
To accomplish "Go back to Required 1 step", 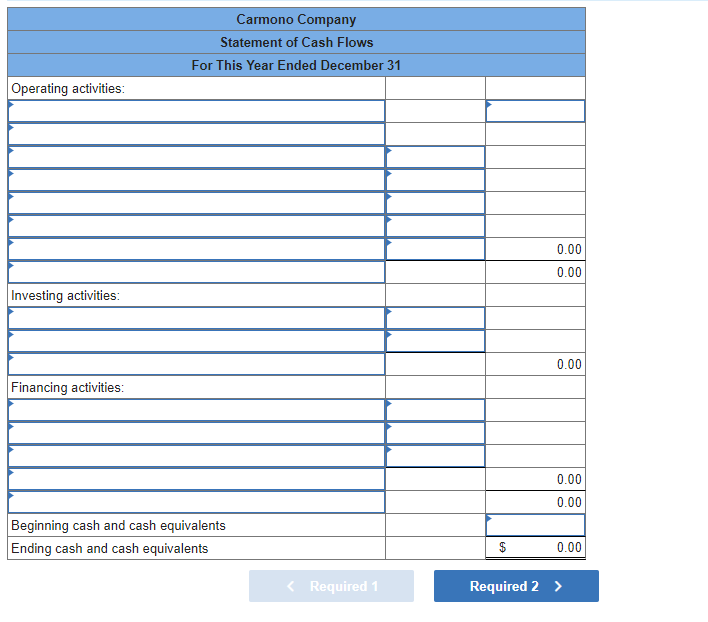I will [331, 586].
